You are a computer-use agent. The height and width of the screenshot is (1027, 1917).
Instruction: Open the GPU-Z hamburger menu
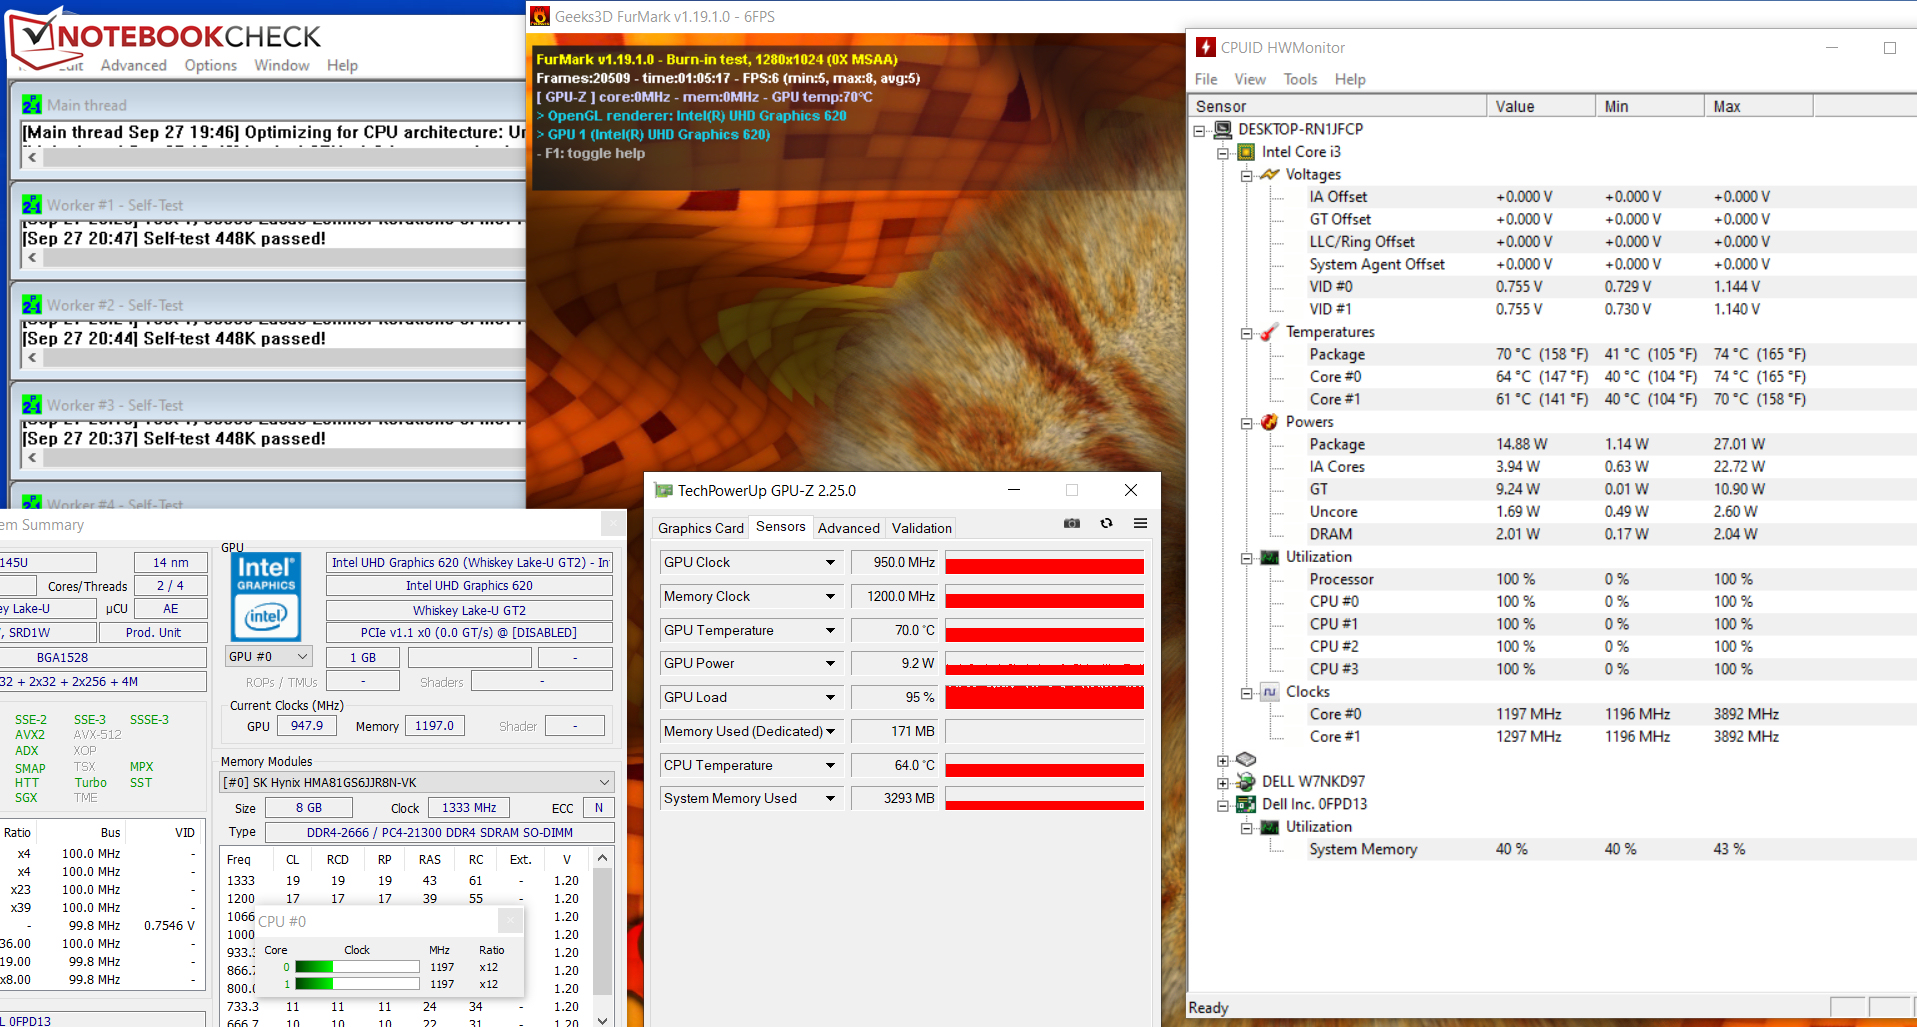pyautogui.click(x=1140, y=523)
